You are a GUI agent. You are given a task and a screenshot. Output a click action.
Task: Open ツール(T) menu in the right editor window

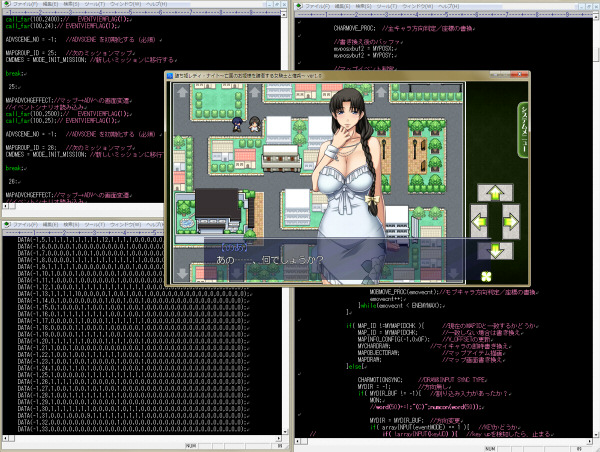(386, 6)
